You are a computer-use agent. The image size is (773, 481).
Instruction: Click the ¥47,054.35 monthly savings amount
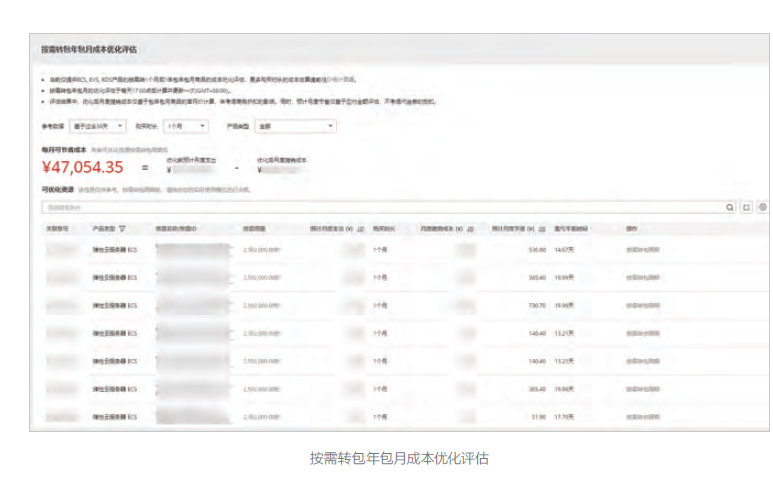tap(83, 167)
